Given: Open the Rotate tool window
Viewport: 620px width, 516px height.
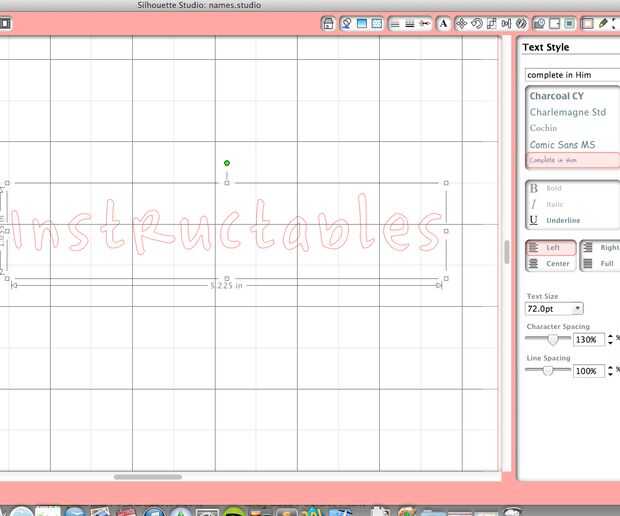Looking at the screenshot, I should pos(476,24).
